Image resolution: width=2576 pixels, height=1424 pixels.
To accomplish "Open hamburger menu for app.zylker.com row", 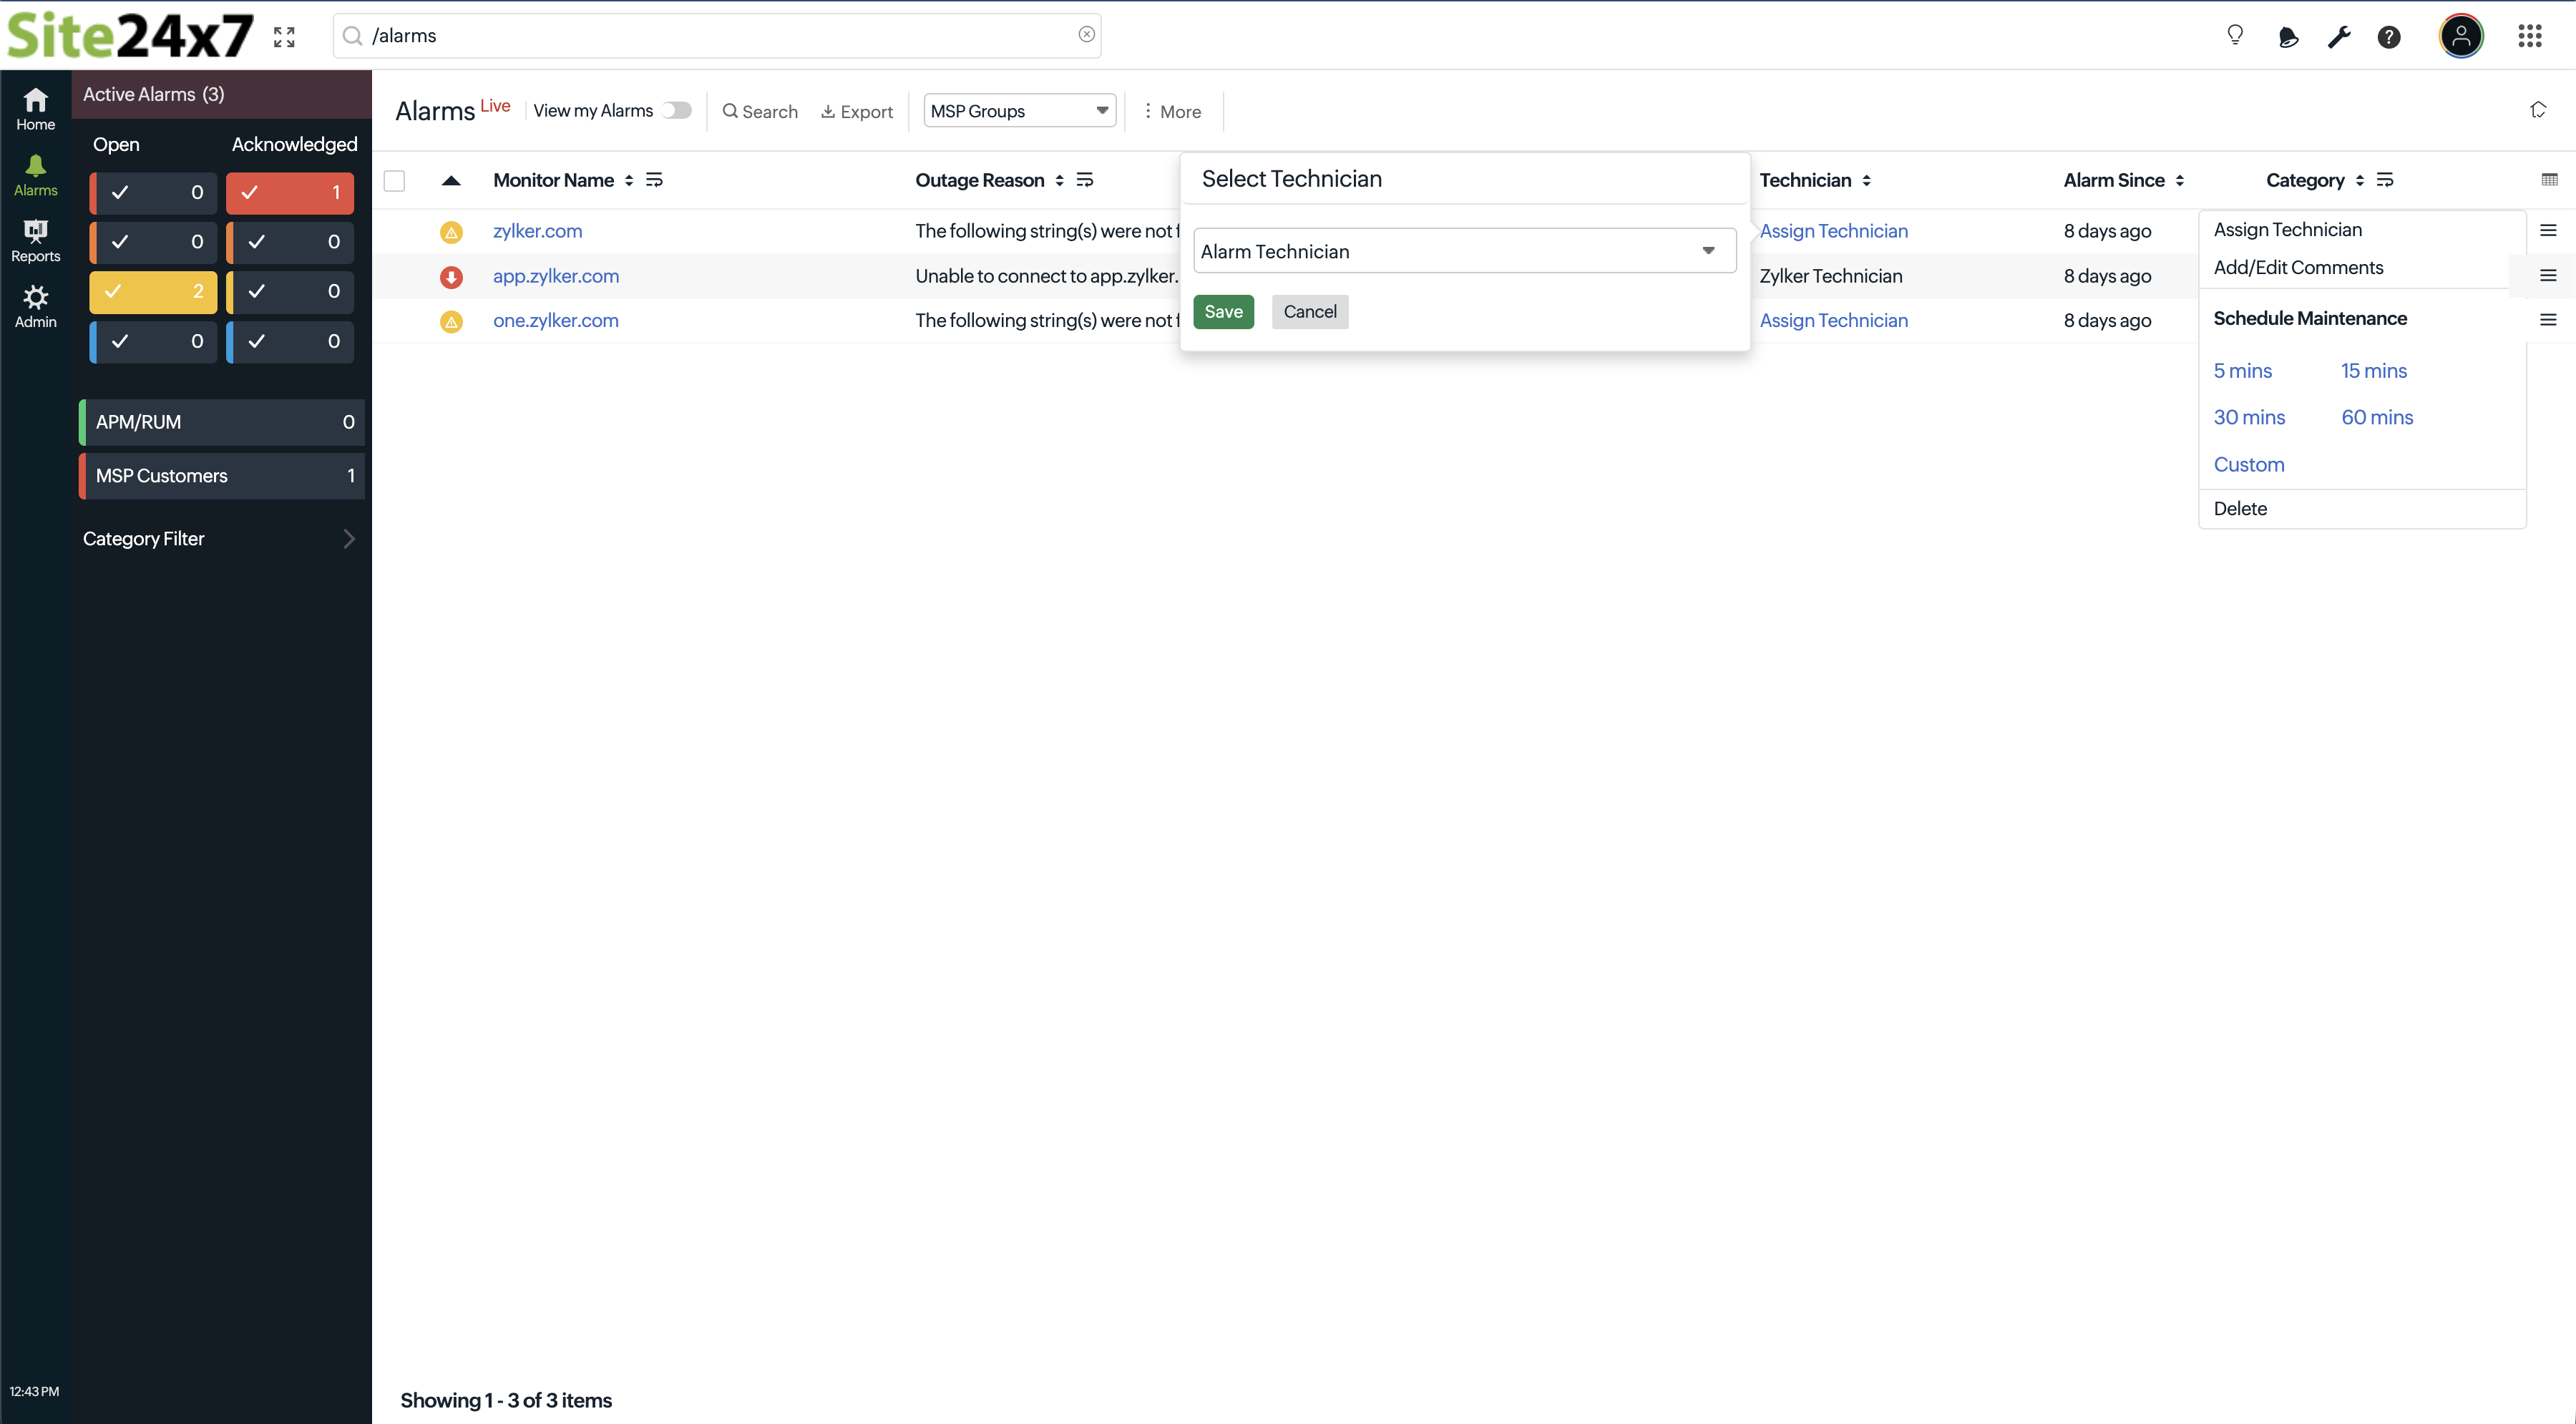I will (x=2548, y=275).
